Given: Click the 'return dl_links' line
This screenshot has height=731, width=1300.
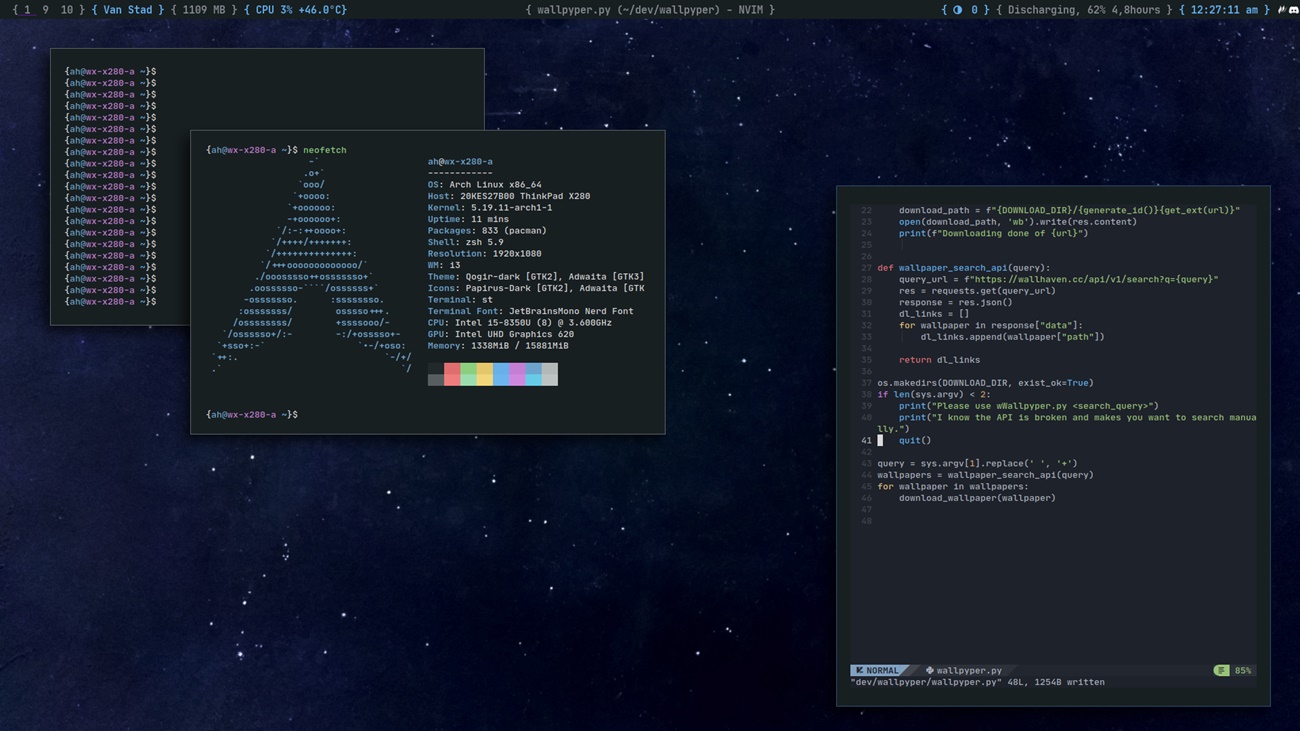Looking at the screenshot, I should 939,360.
